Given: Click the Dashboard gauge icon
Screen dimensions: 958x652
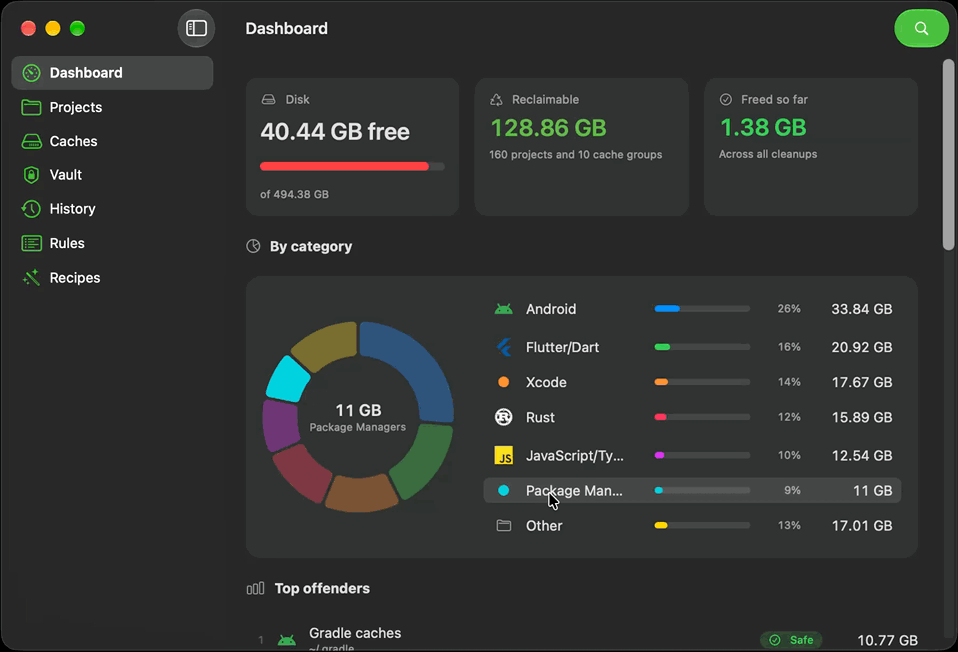Looking at the screenshot, I should click(31, 73).
